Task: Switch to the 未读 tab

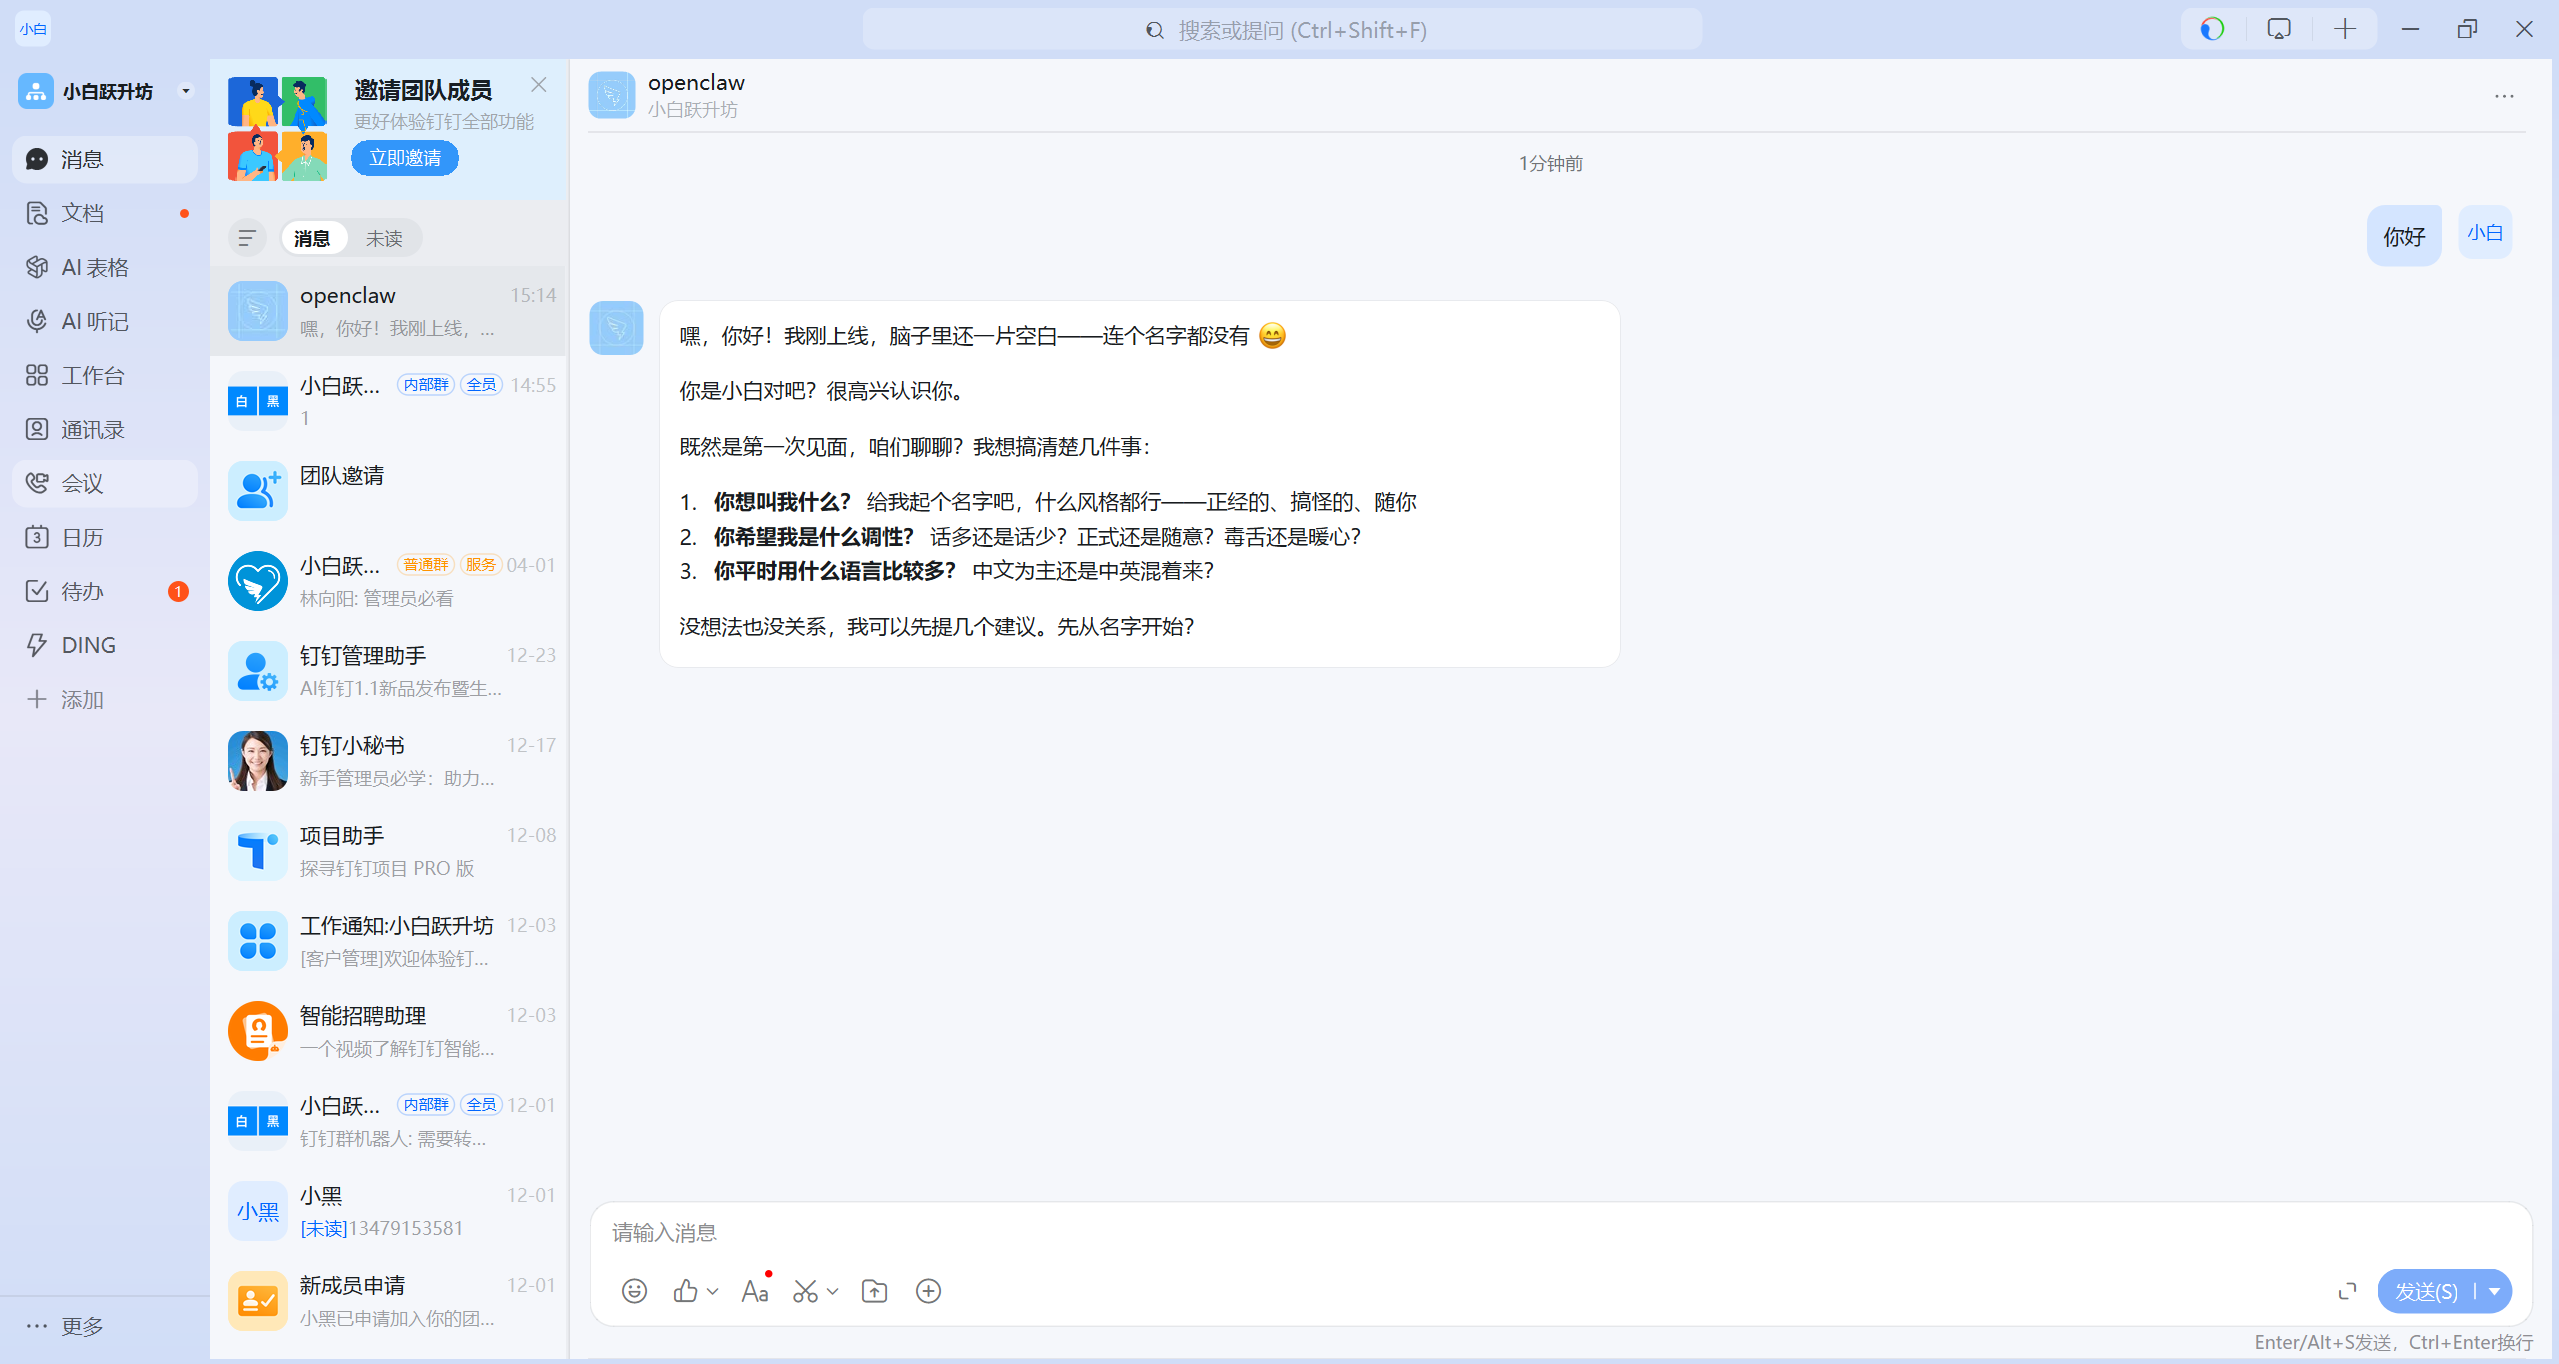Action: click(384, 238)
